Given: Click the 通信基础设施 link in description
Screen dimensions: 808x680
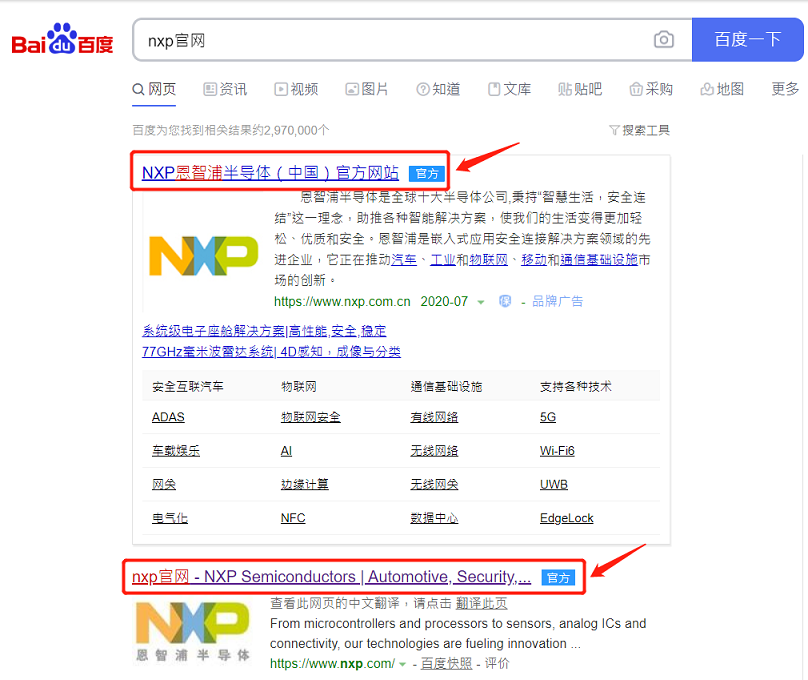Looking at the screenshot, I should click(x=599, y=260).
